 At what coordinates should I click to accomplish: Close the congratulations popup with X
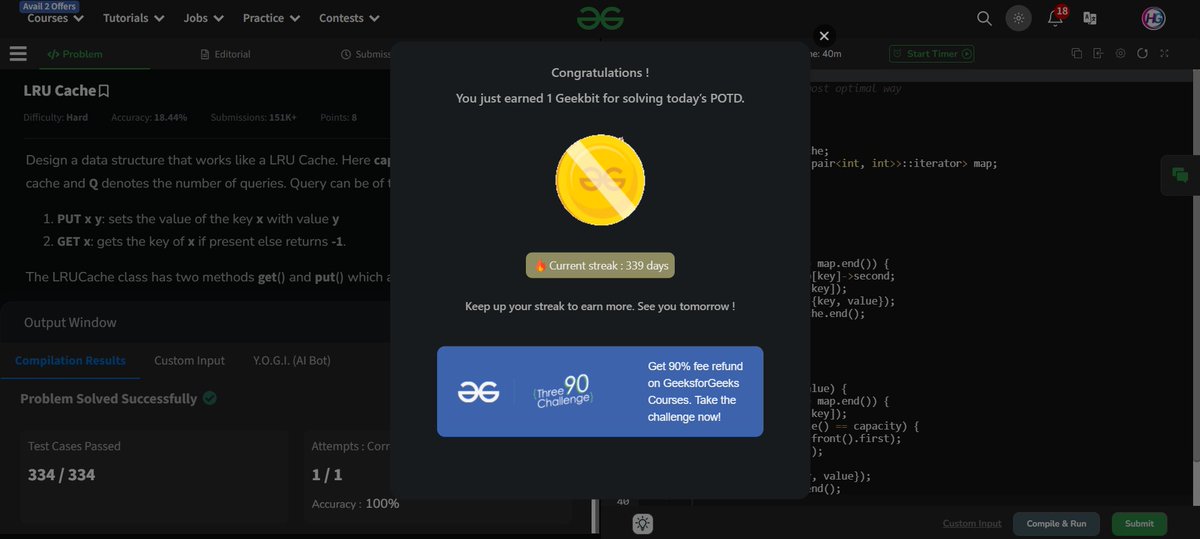coord(824,36)
